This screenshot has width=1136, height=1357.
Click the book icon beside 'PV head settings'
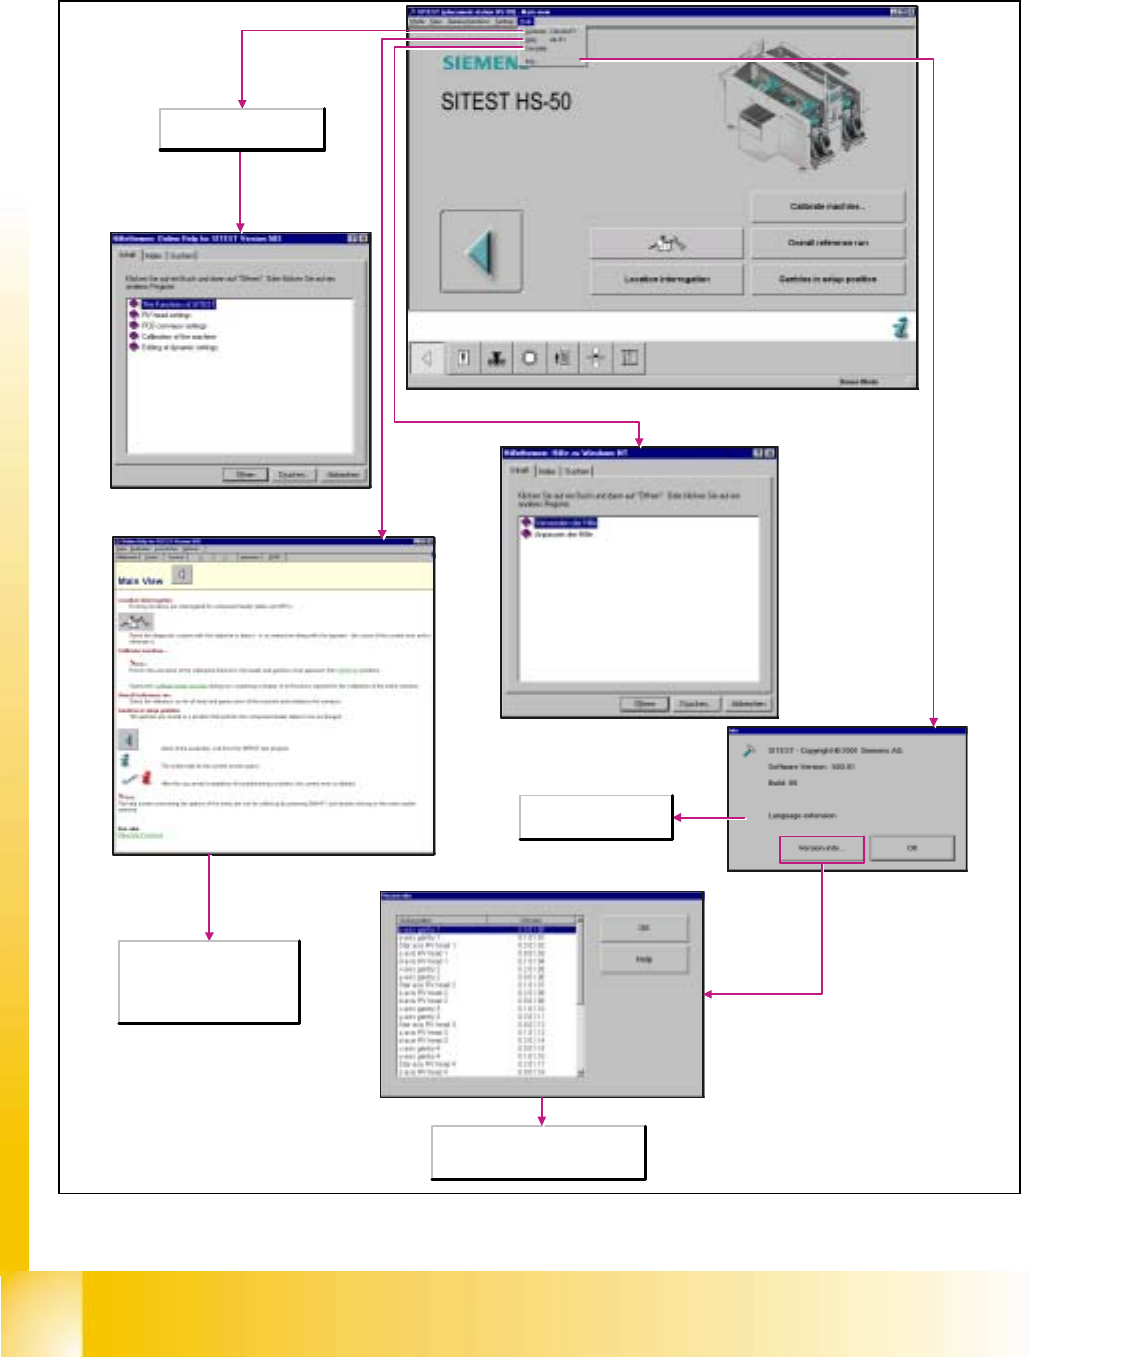pyautogui.click(x=134, y=315)
